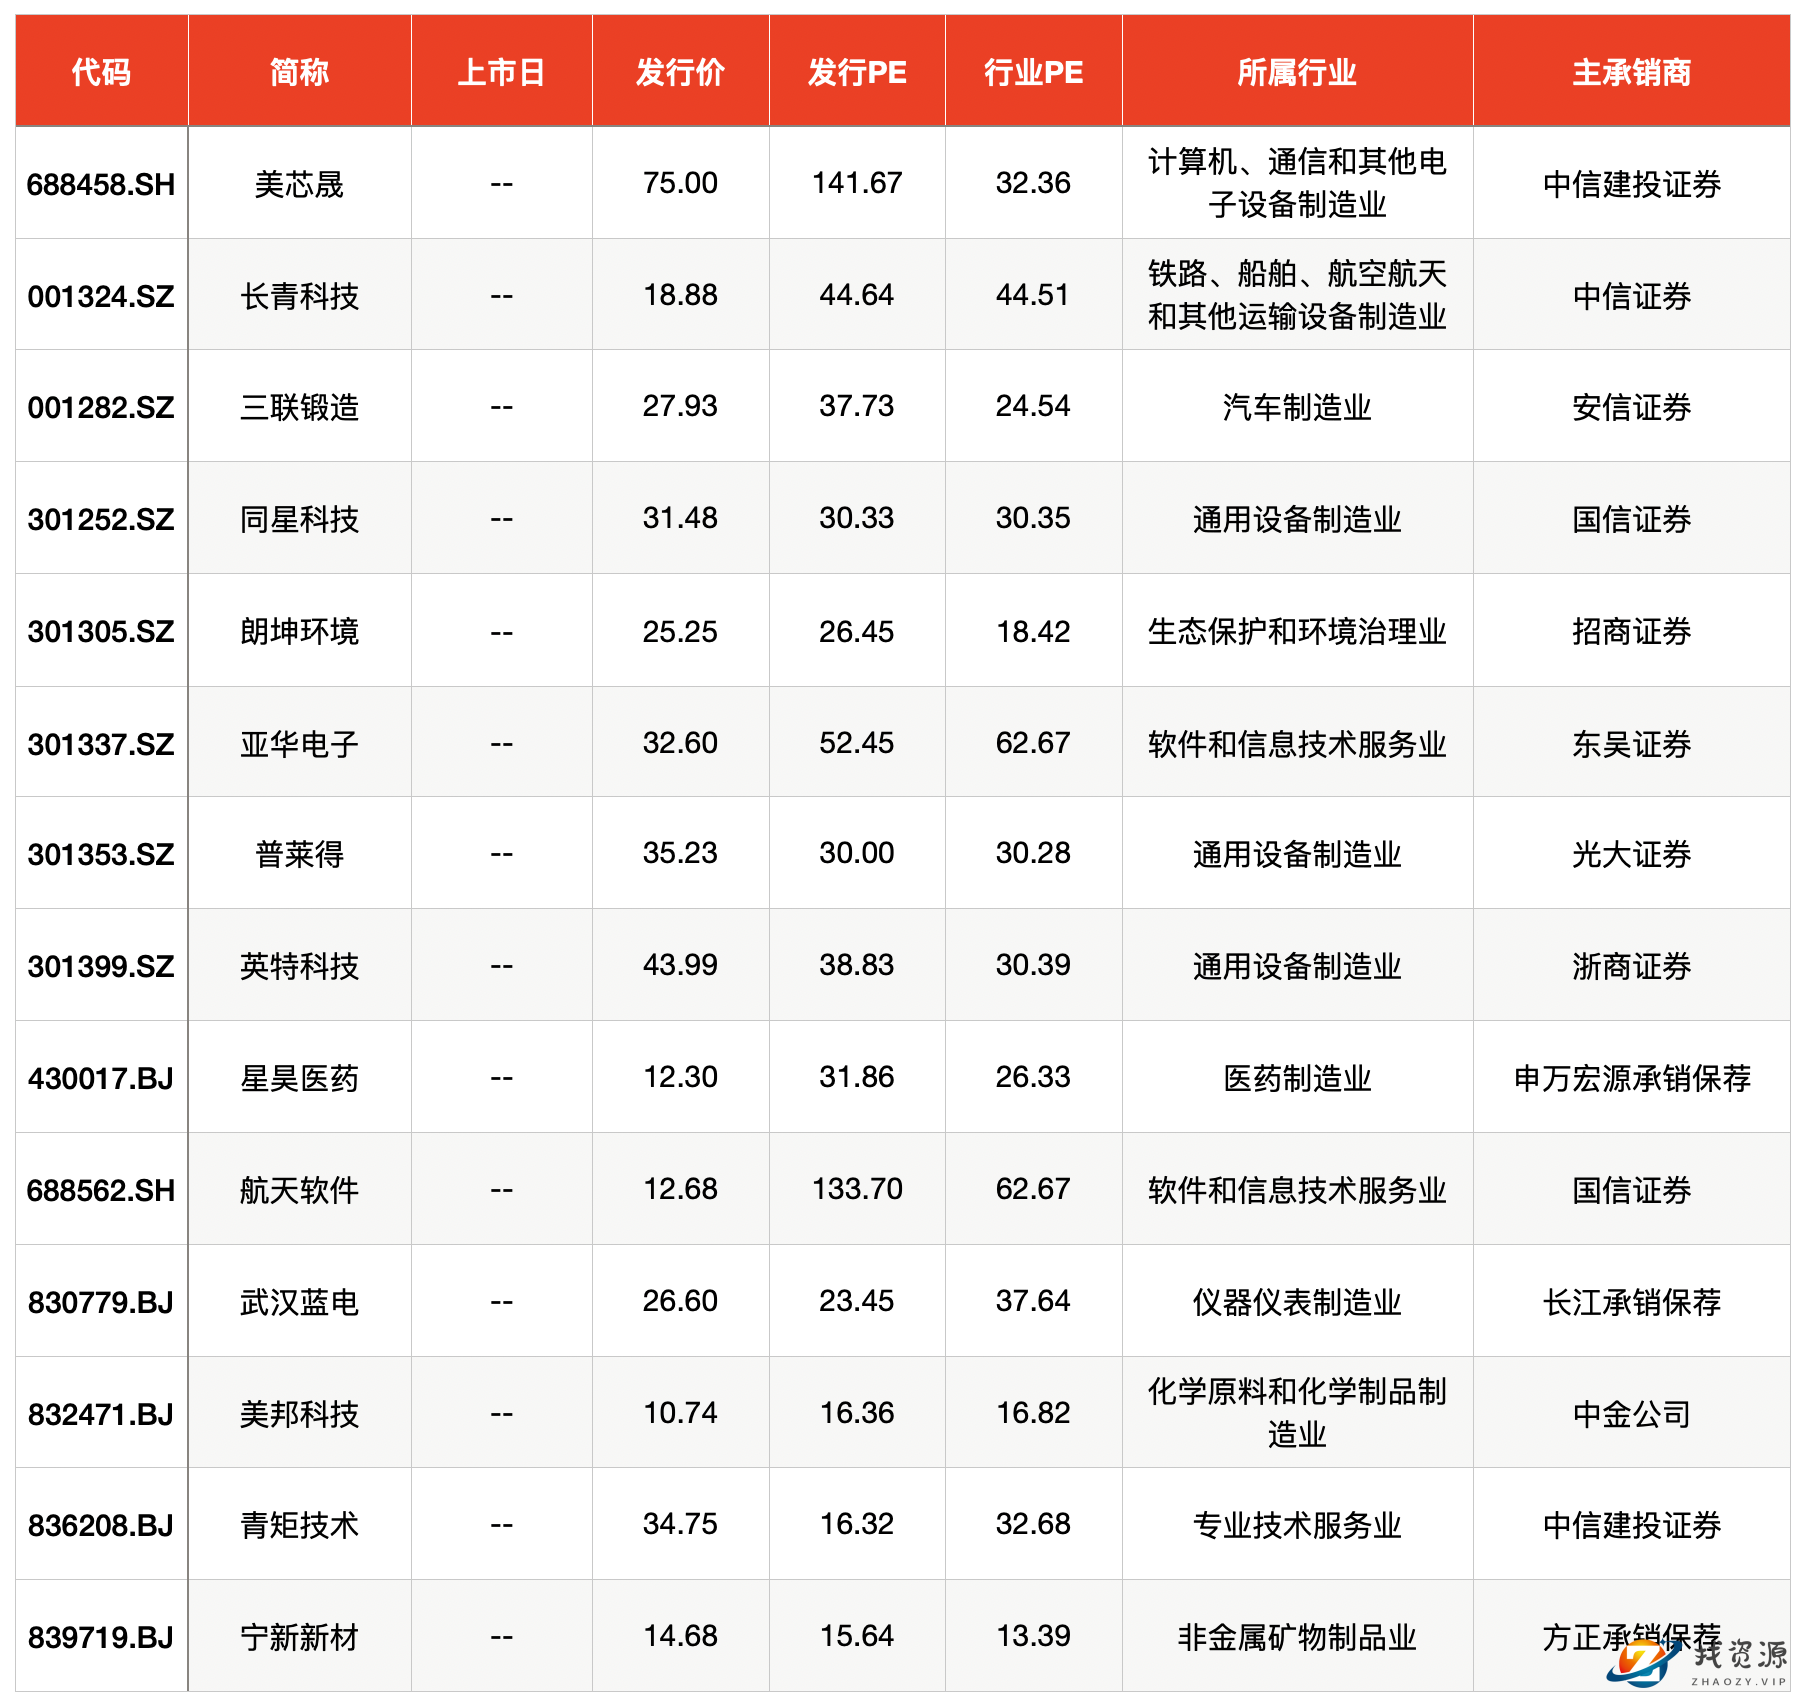Click issue price 43.99
Viewport: 1802px width, 1698px height.
click(x=680, y=965)
